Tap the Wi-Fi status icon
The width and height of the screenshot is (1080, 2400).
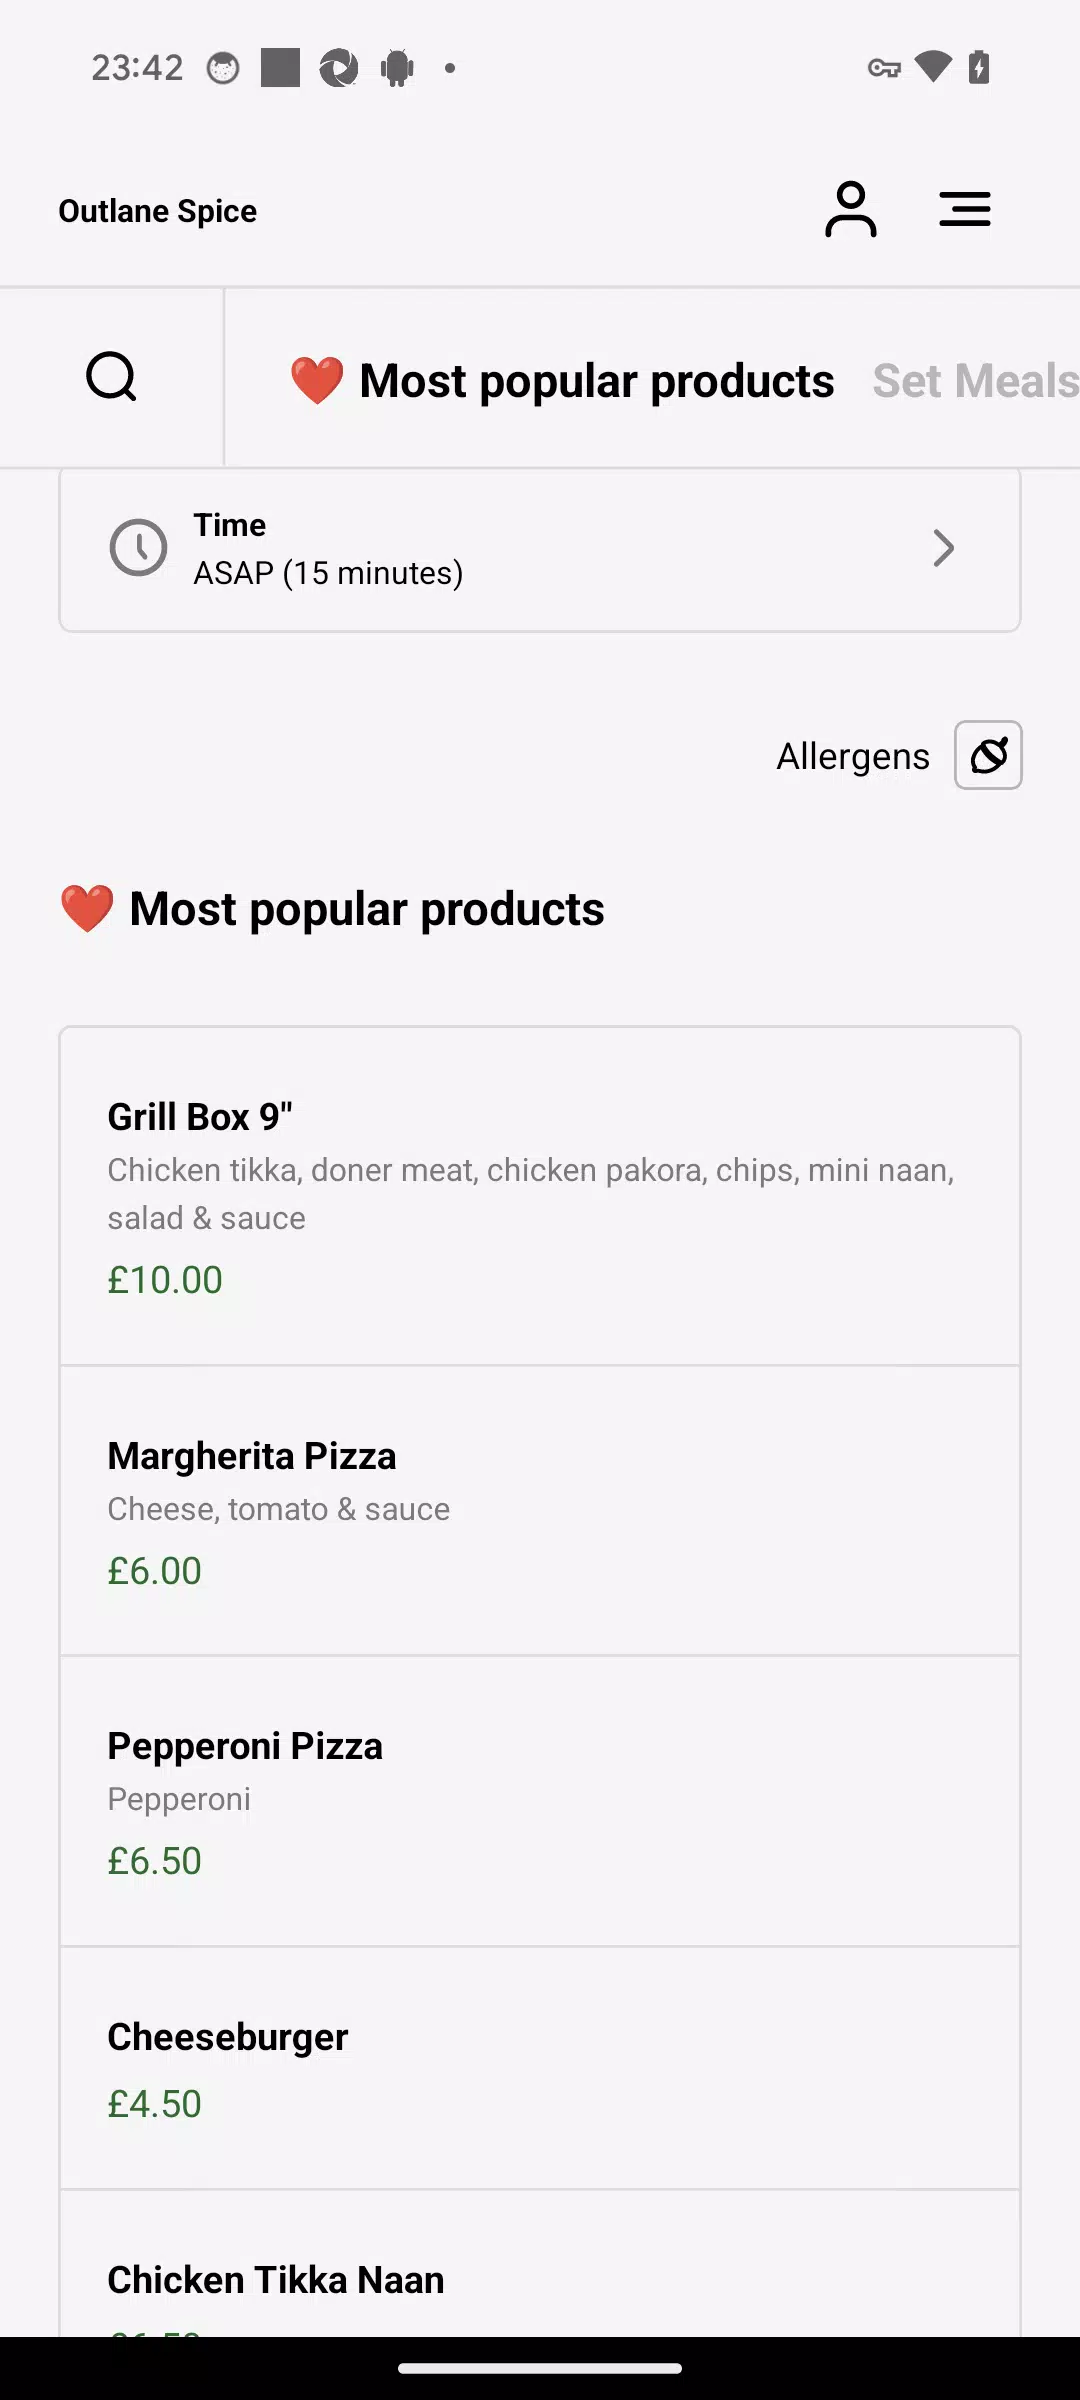933,67
